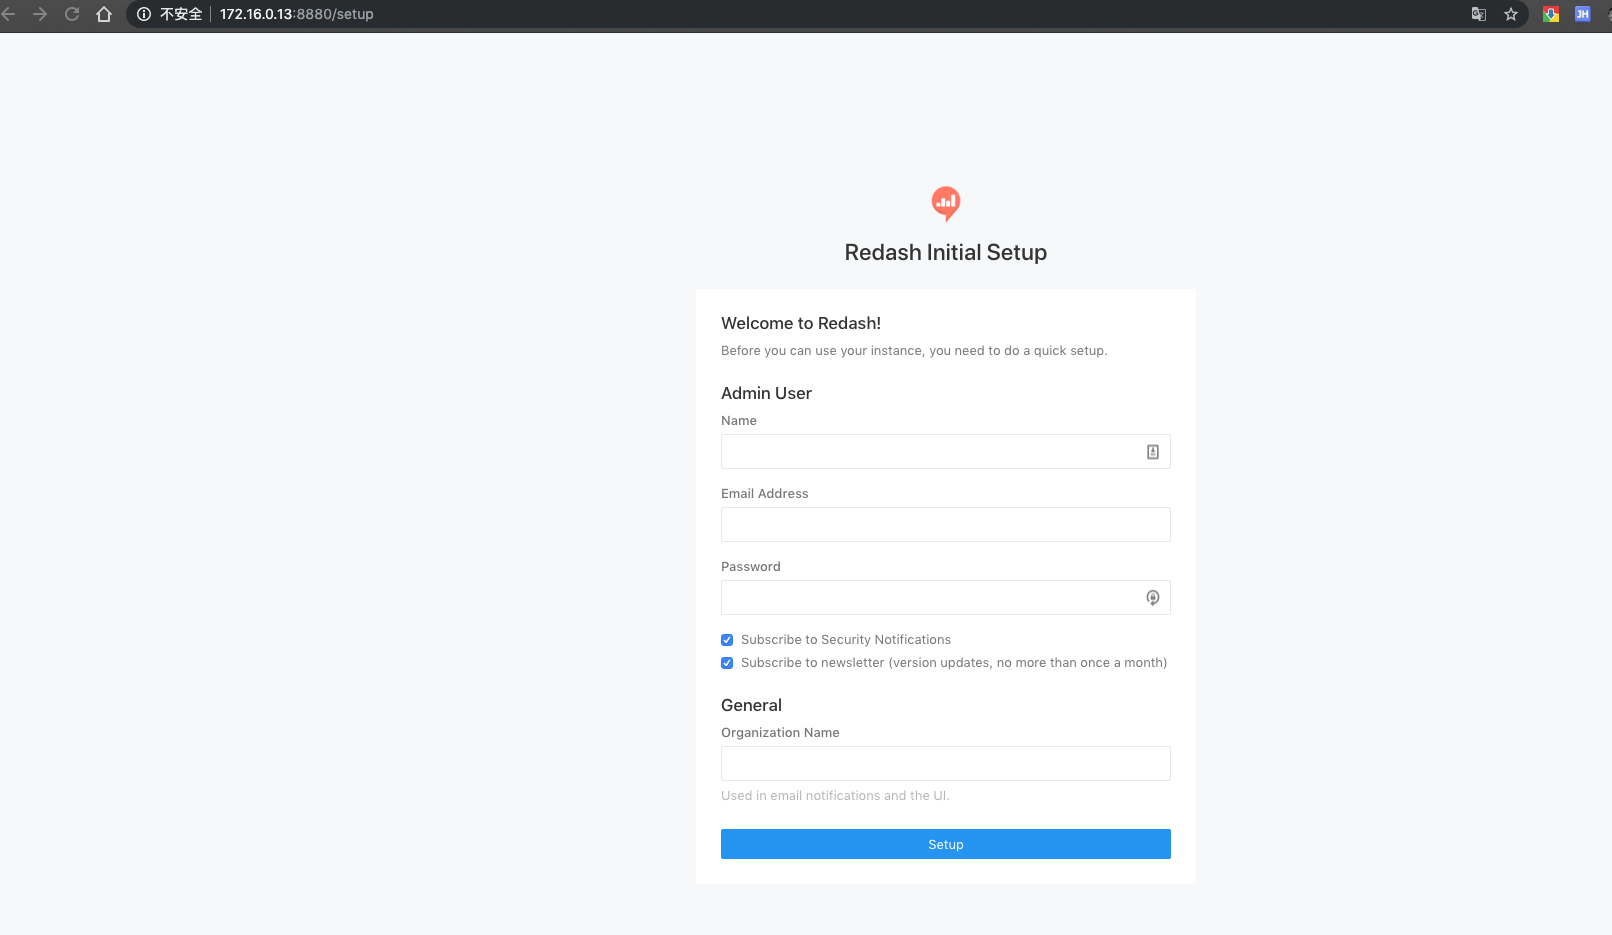
Task: Focus the Organization Name input field
Action: click(946, 764)
